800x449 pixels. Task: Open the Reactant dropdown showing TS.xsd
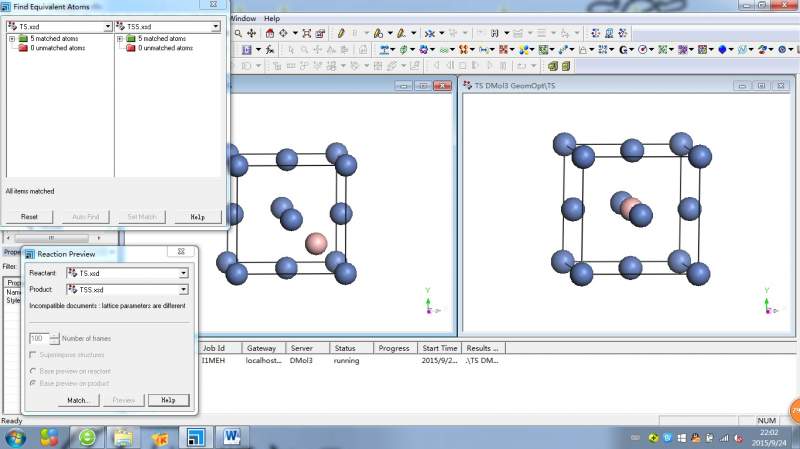[183, 273]
